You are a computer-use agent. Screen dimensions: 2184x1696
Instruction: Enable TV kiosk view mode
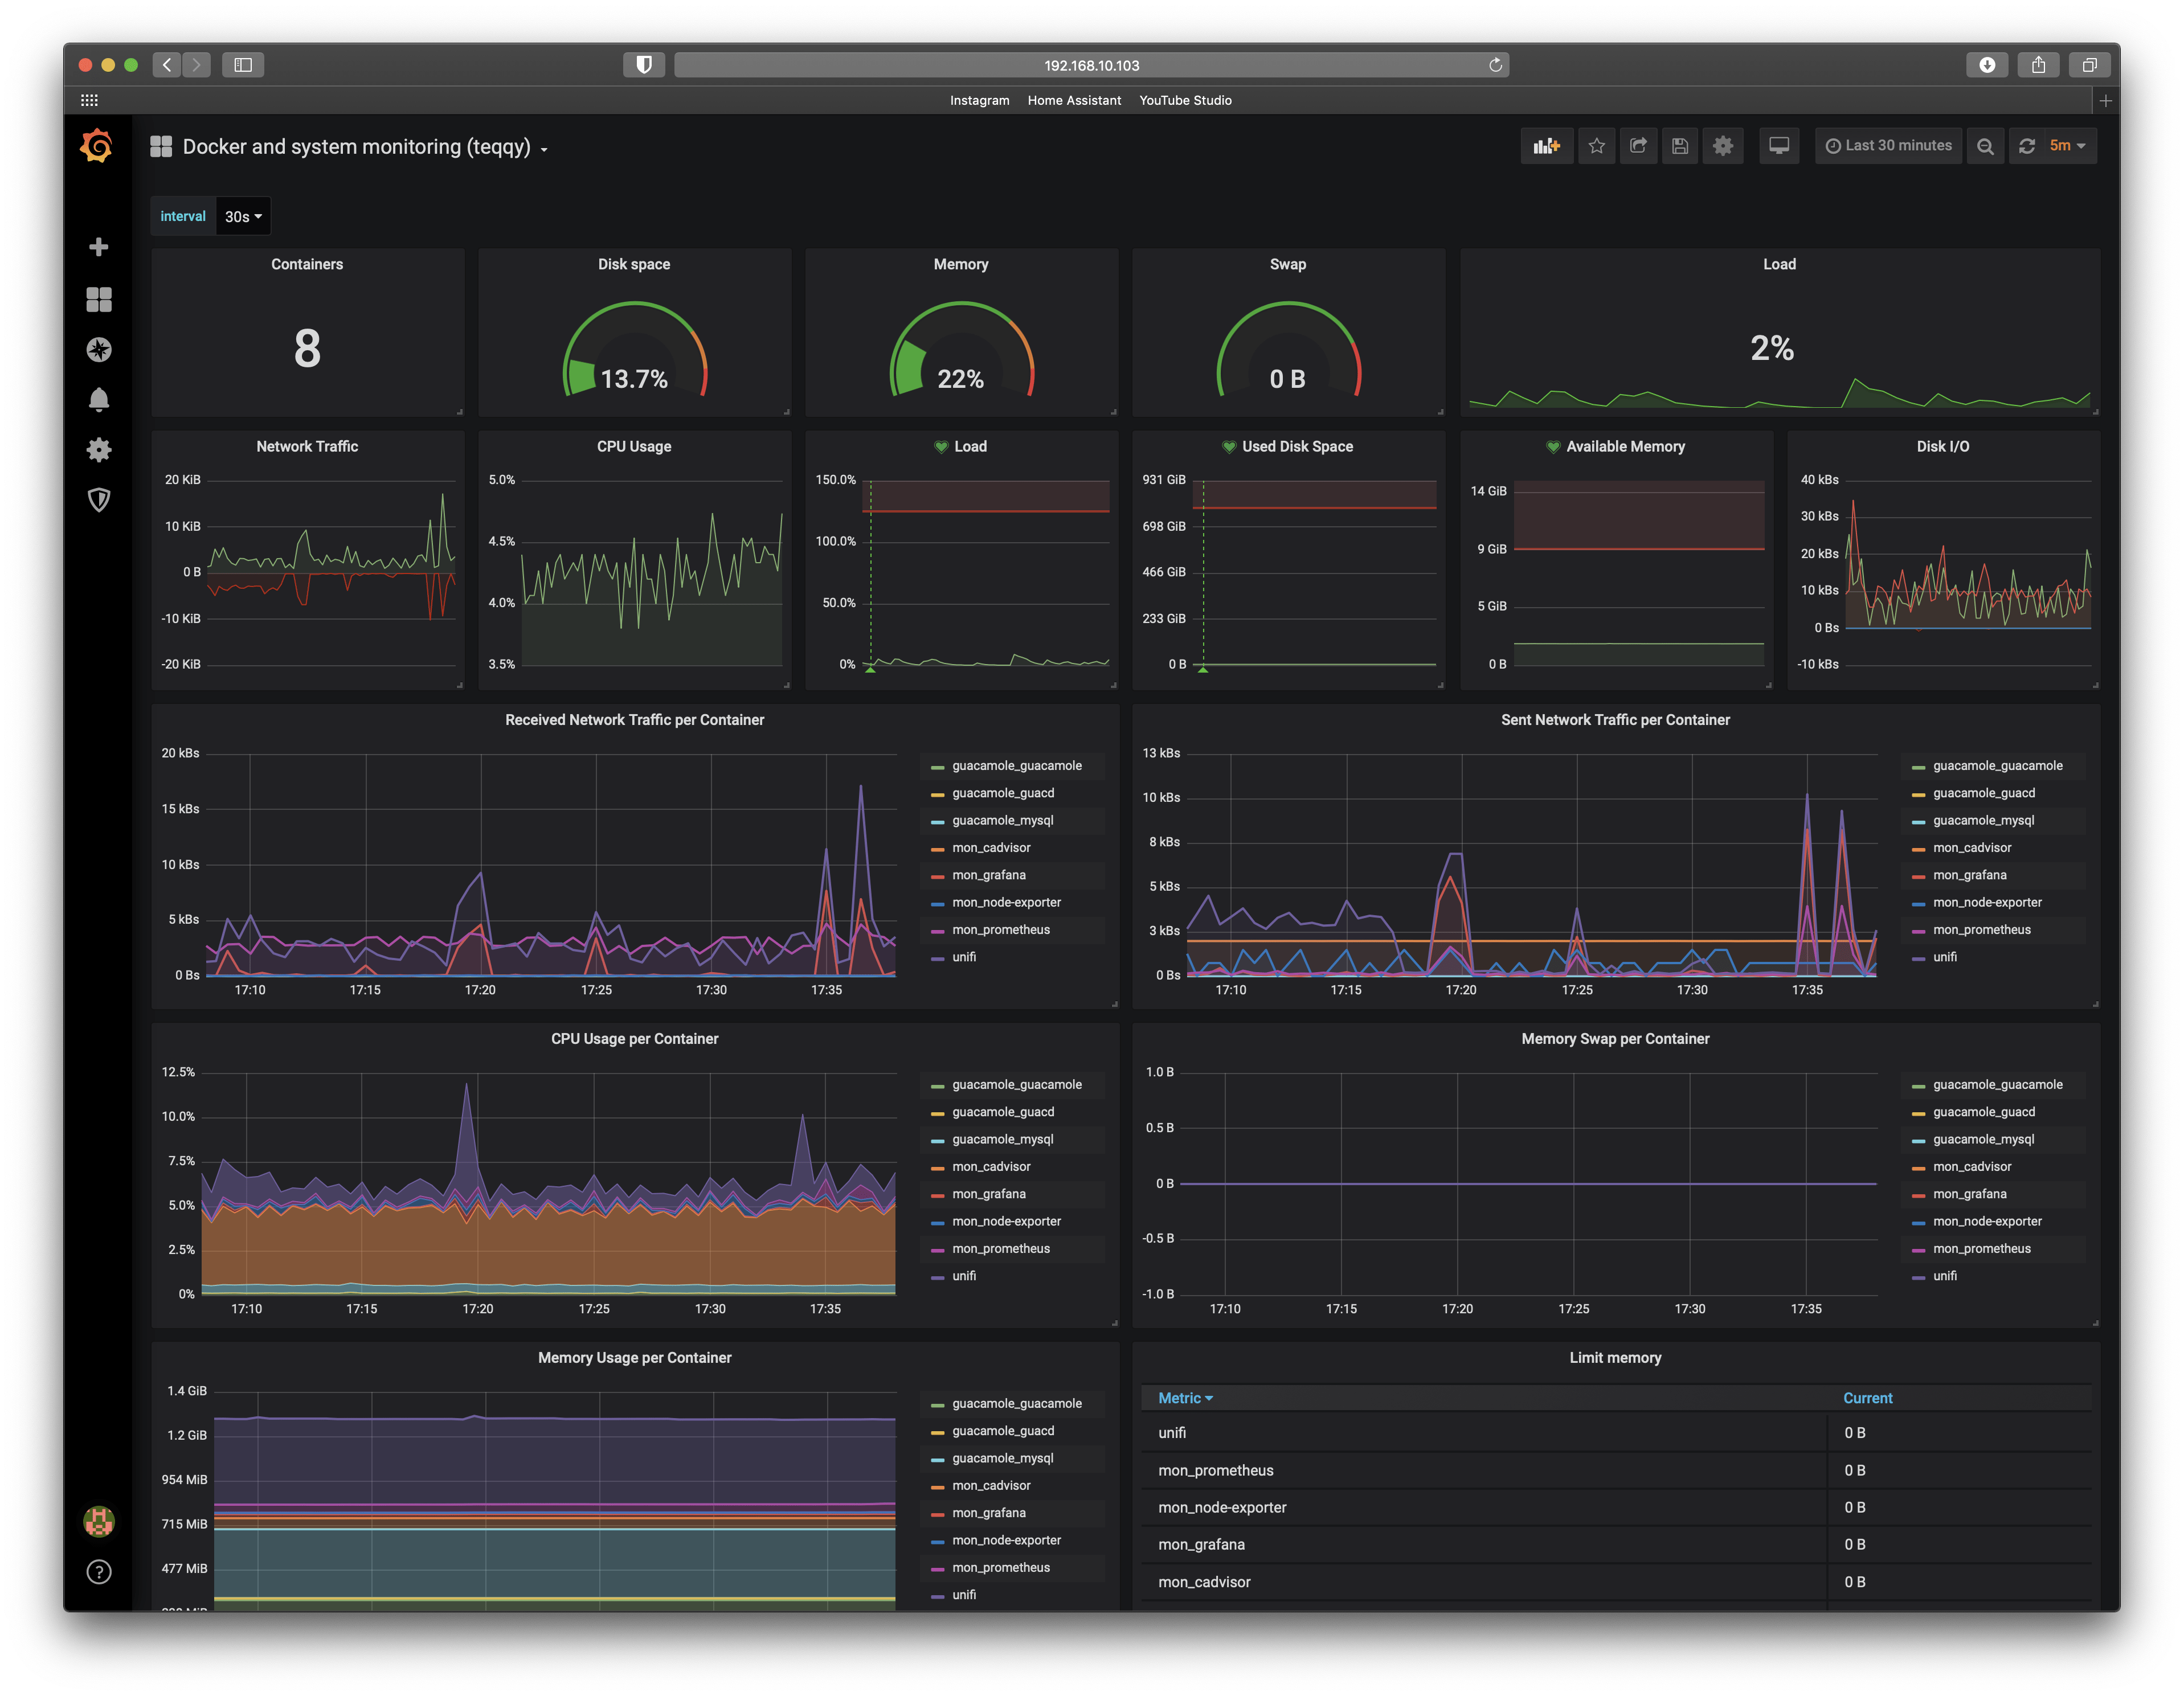coord(1779,145)
